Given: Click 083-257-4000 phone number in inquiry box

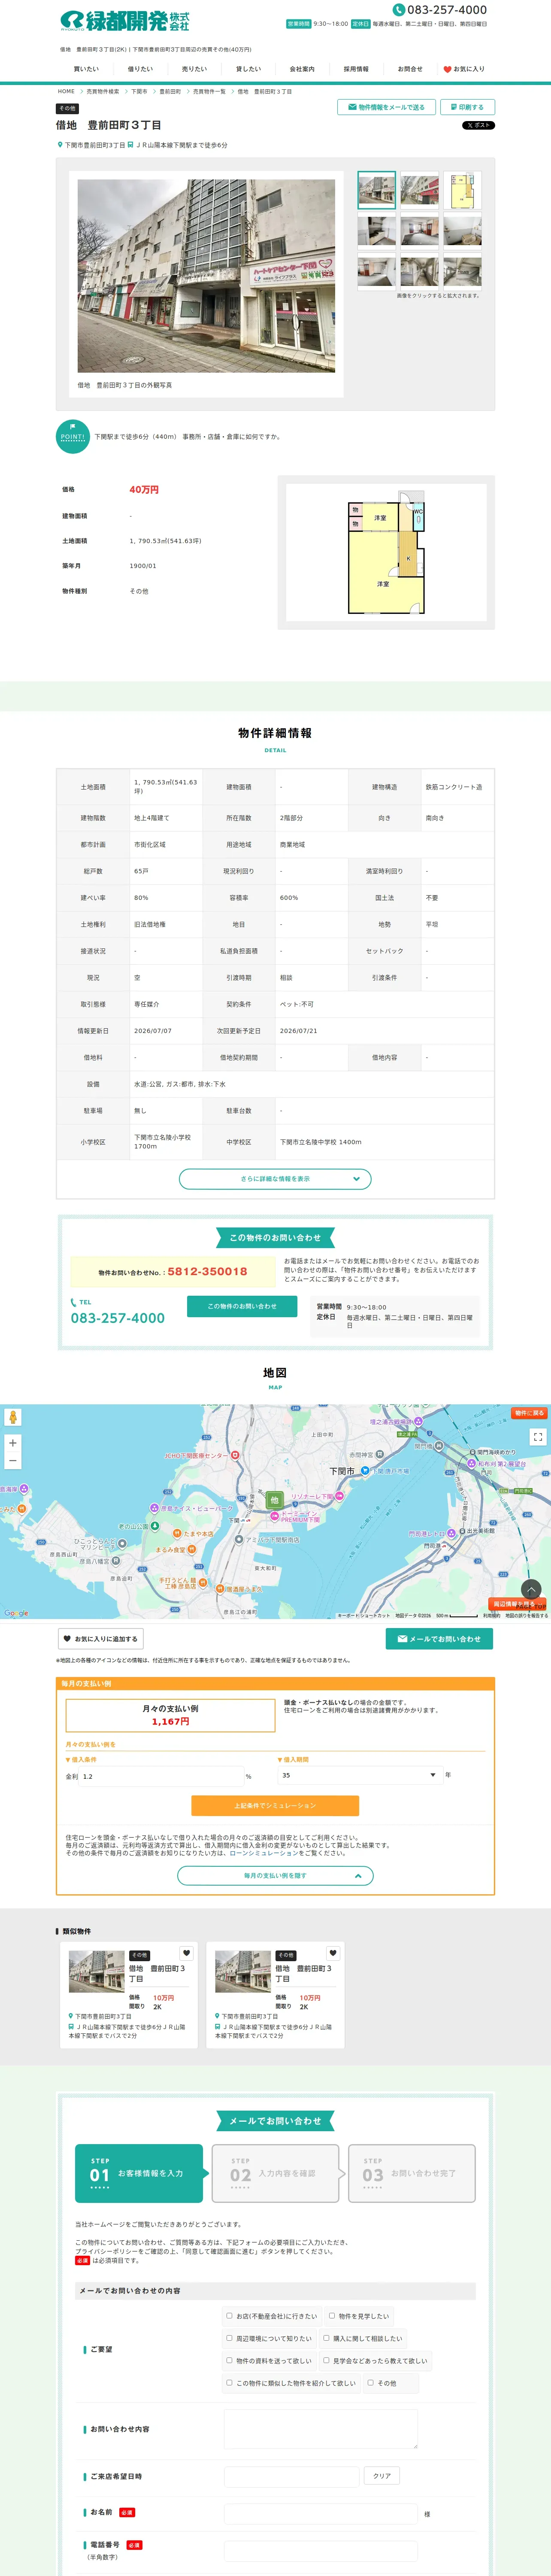Looking at the screenshot, I should click(118, 1318).
